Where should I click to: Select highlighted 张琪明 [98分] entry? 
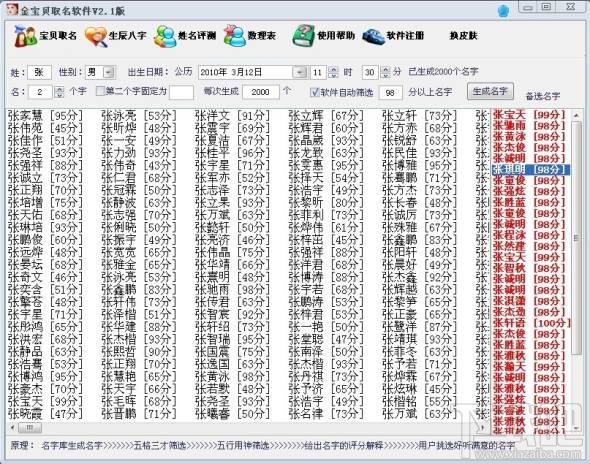pyautogui.click(x=530, y=169)
